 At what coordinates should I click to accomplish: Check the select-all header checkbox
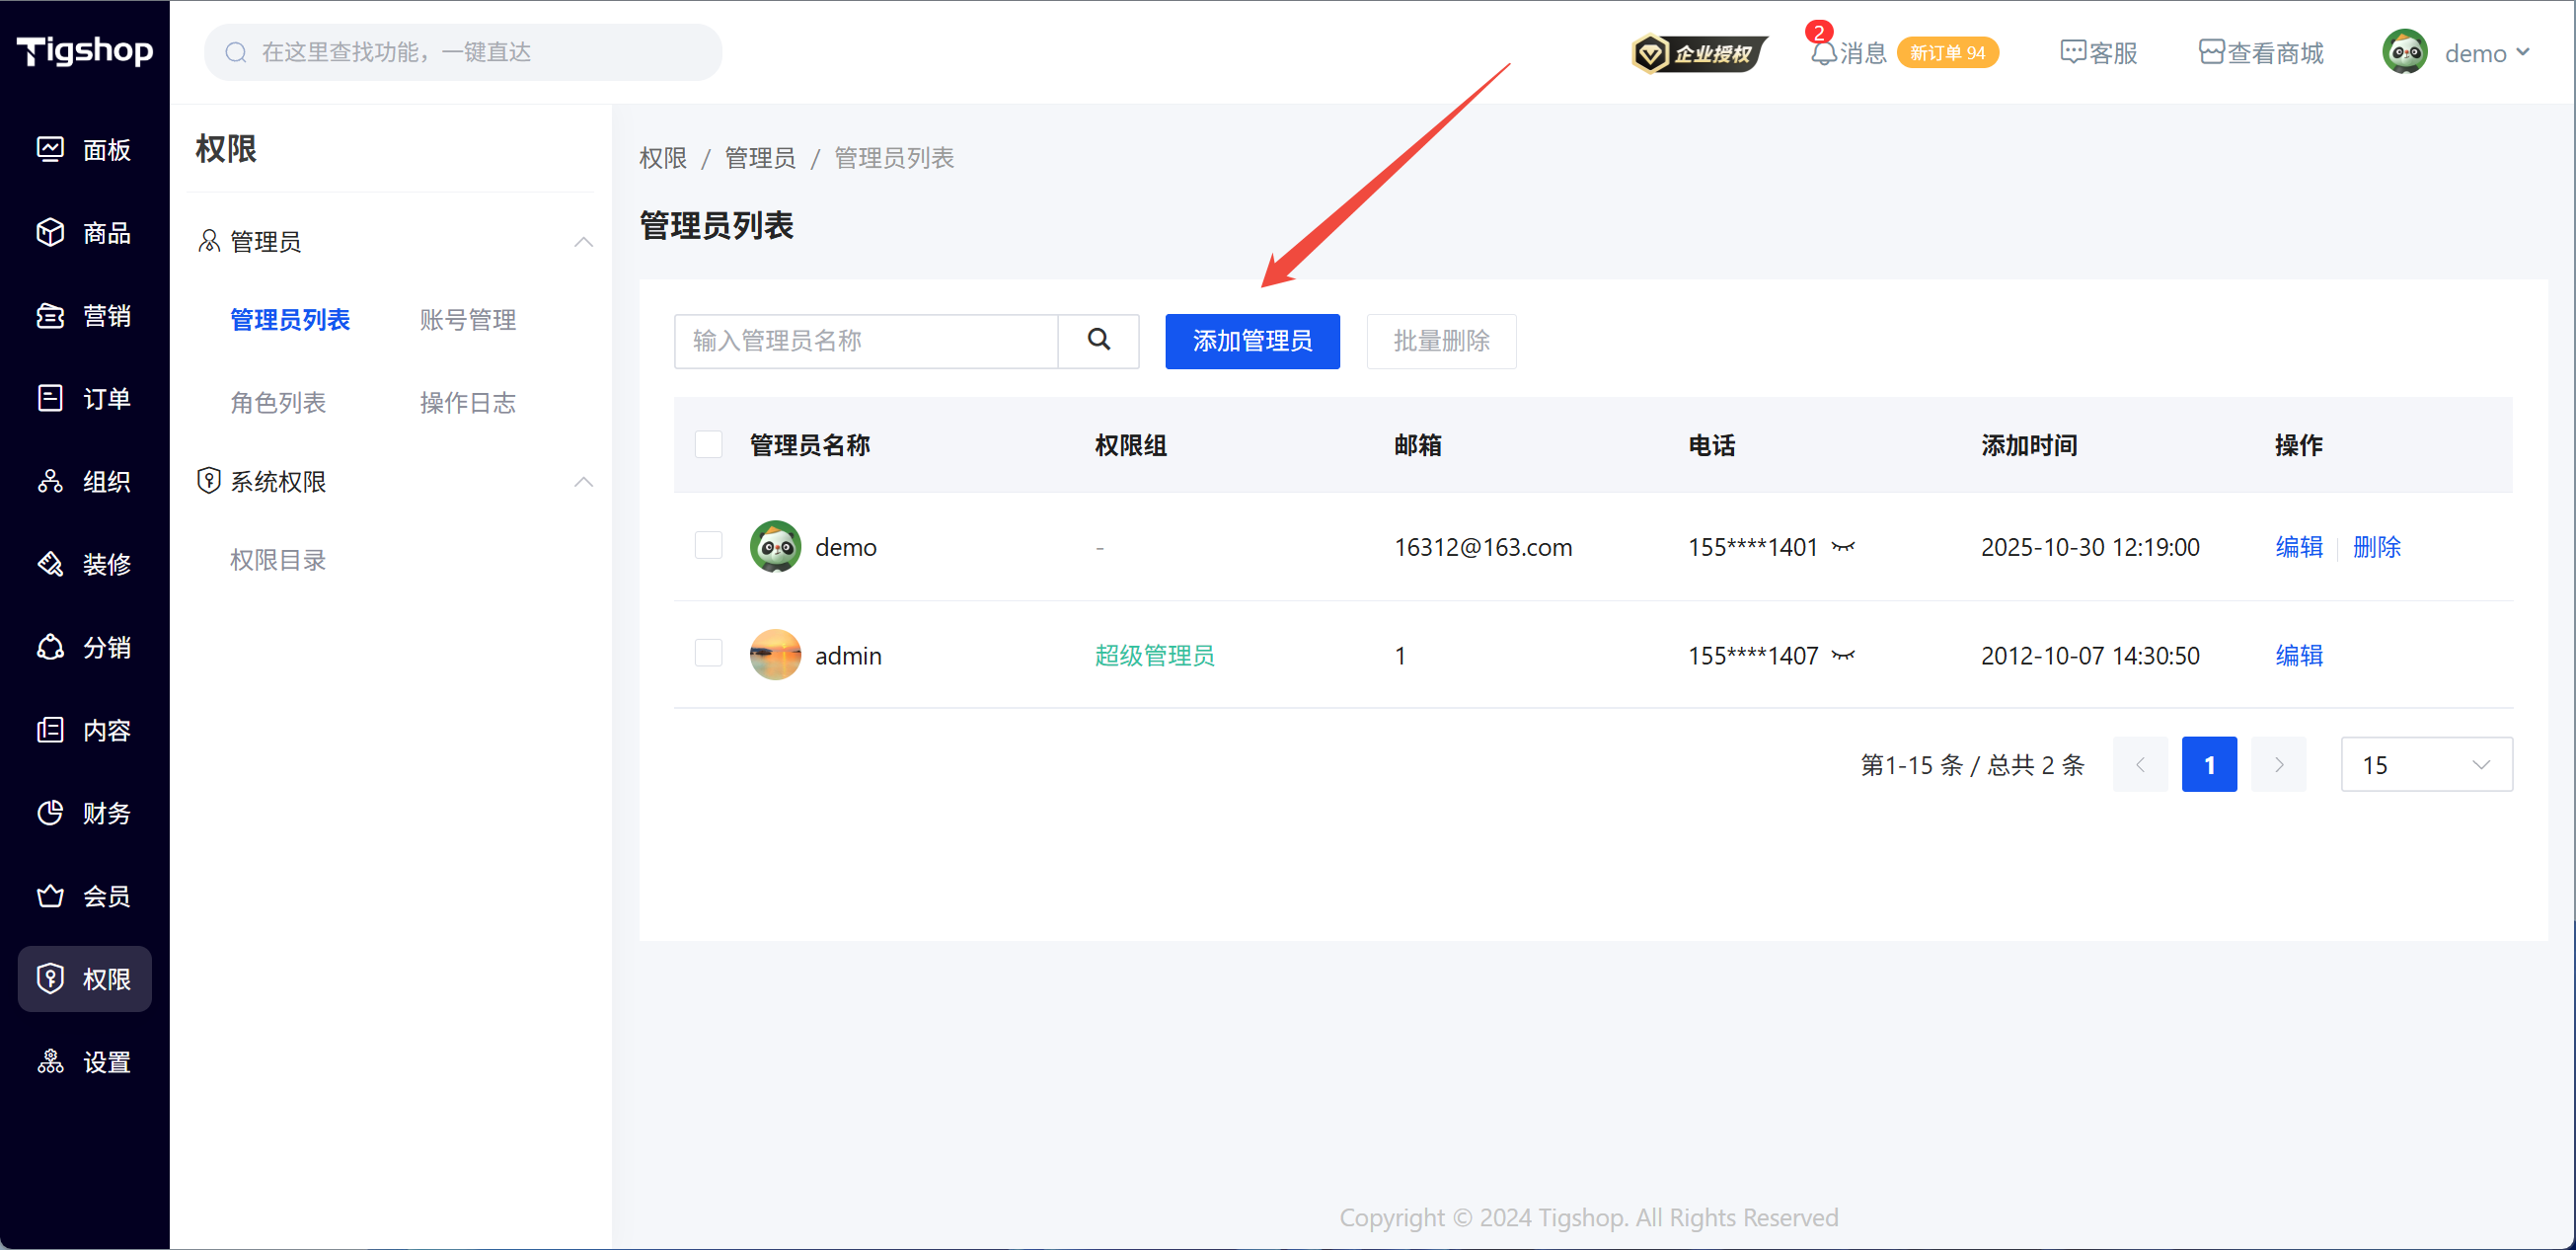[708, 444]
